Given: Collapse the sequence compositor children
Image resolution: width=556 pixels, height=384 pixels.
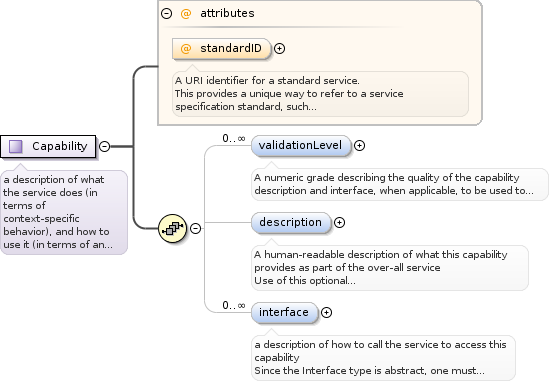Looking at the screenshot, I should (196, 228).
